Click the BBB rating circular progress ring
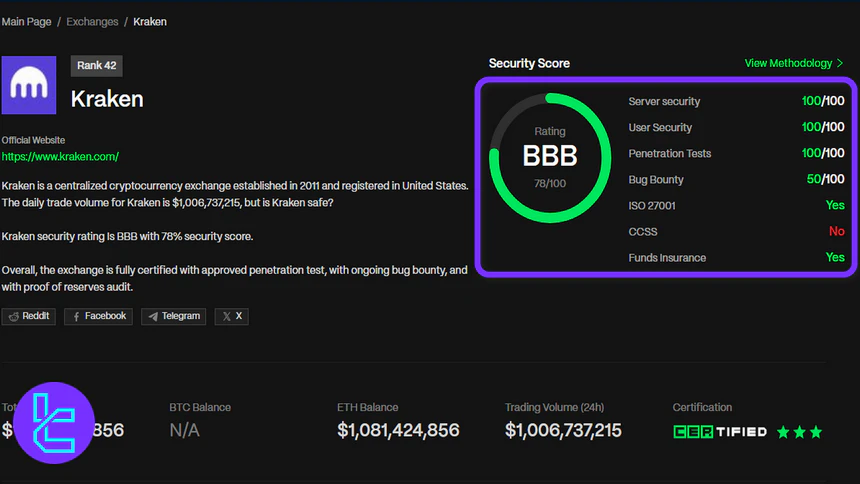 pos(549,158)
